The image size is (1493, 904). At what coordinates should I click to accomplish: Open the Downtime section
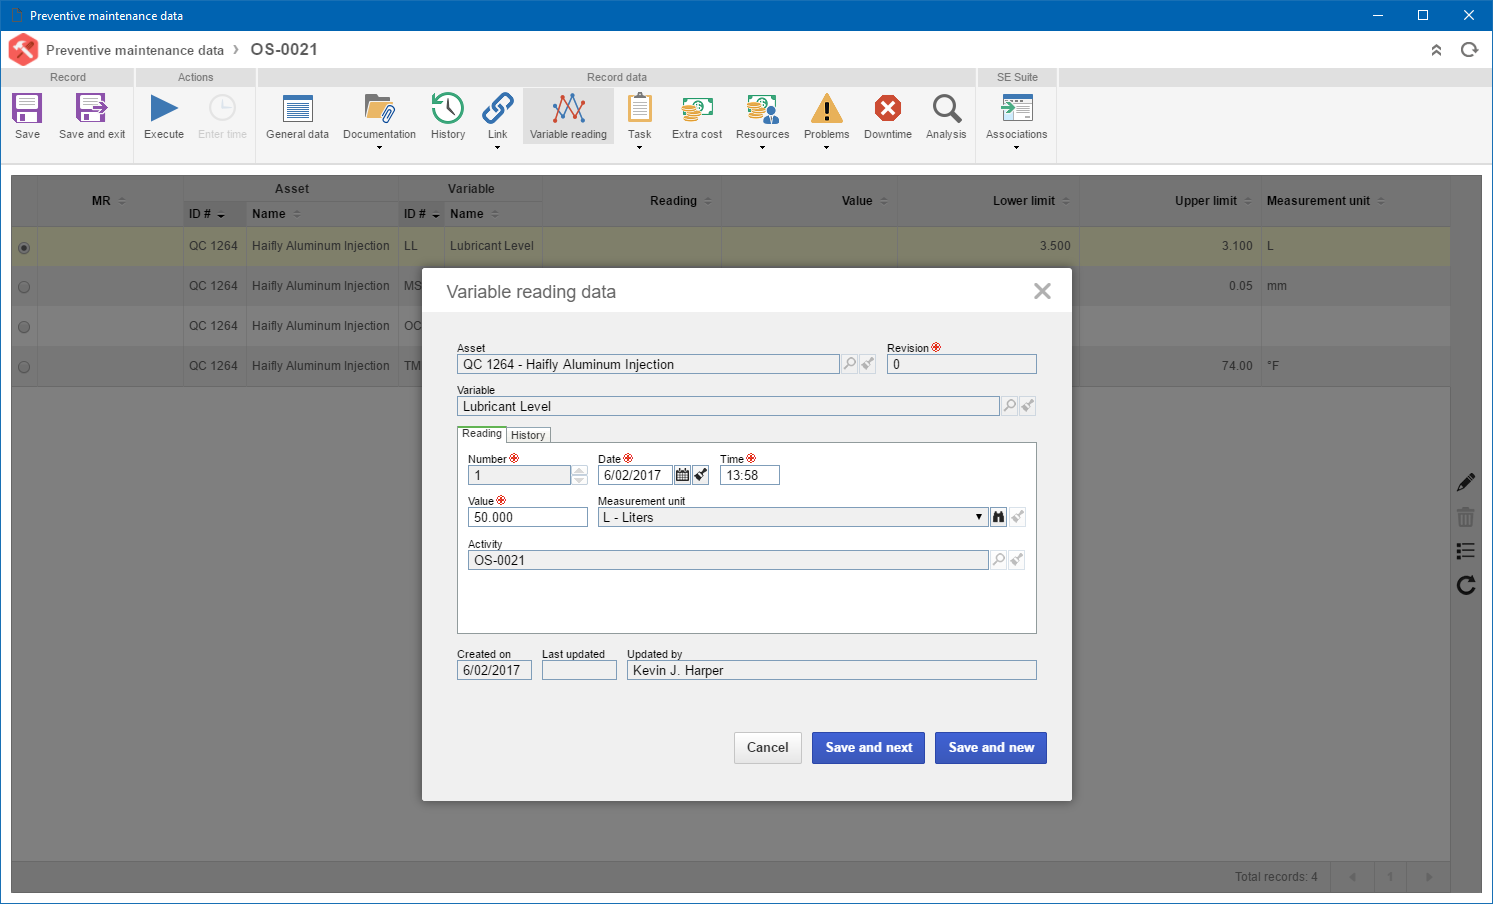coord(888,116)
